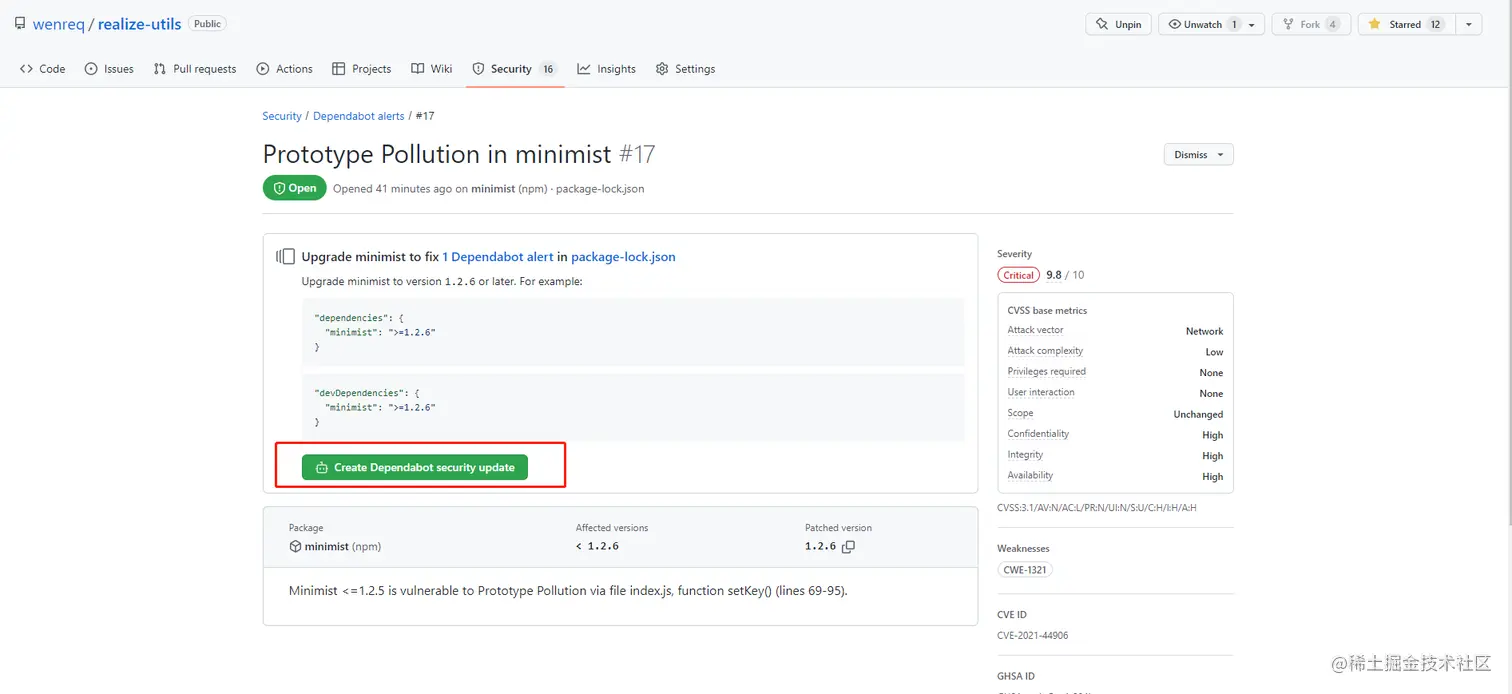Click the severity score 9.8
The image size is (1512, 694).
pos(1054,275)
